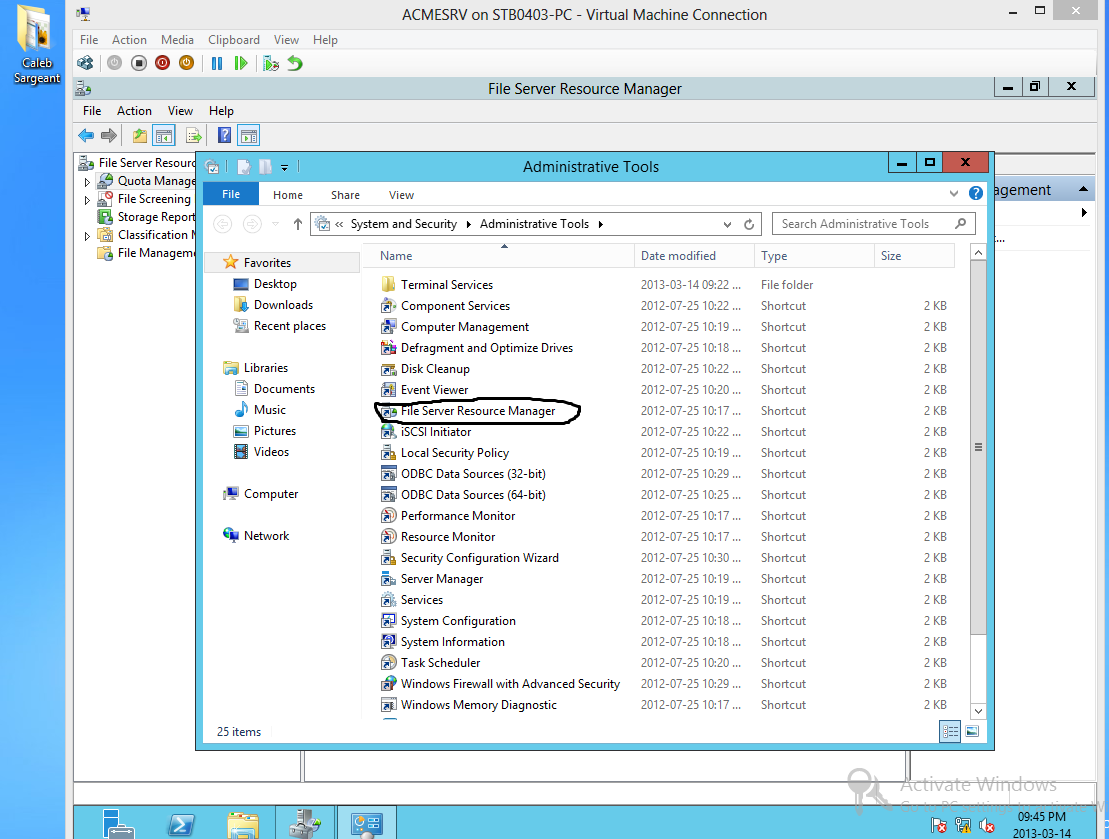Image resolution: width=1109 pixels, height=839 pixels.
Task: Click Action Center flag tray icon
Action: click(x=939, y=825)
